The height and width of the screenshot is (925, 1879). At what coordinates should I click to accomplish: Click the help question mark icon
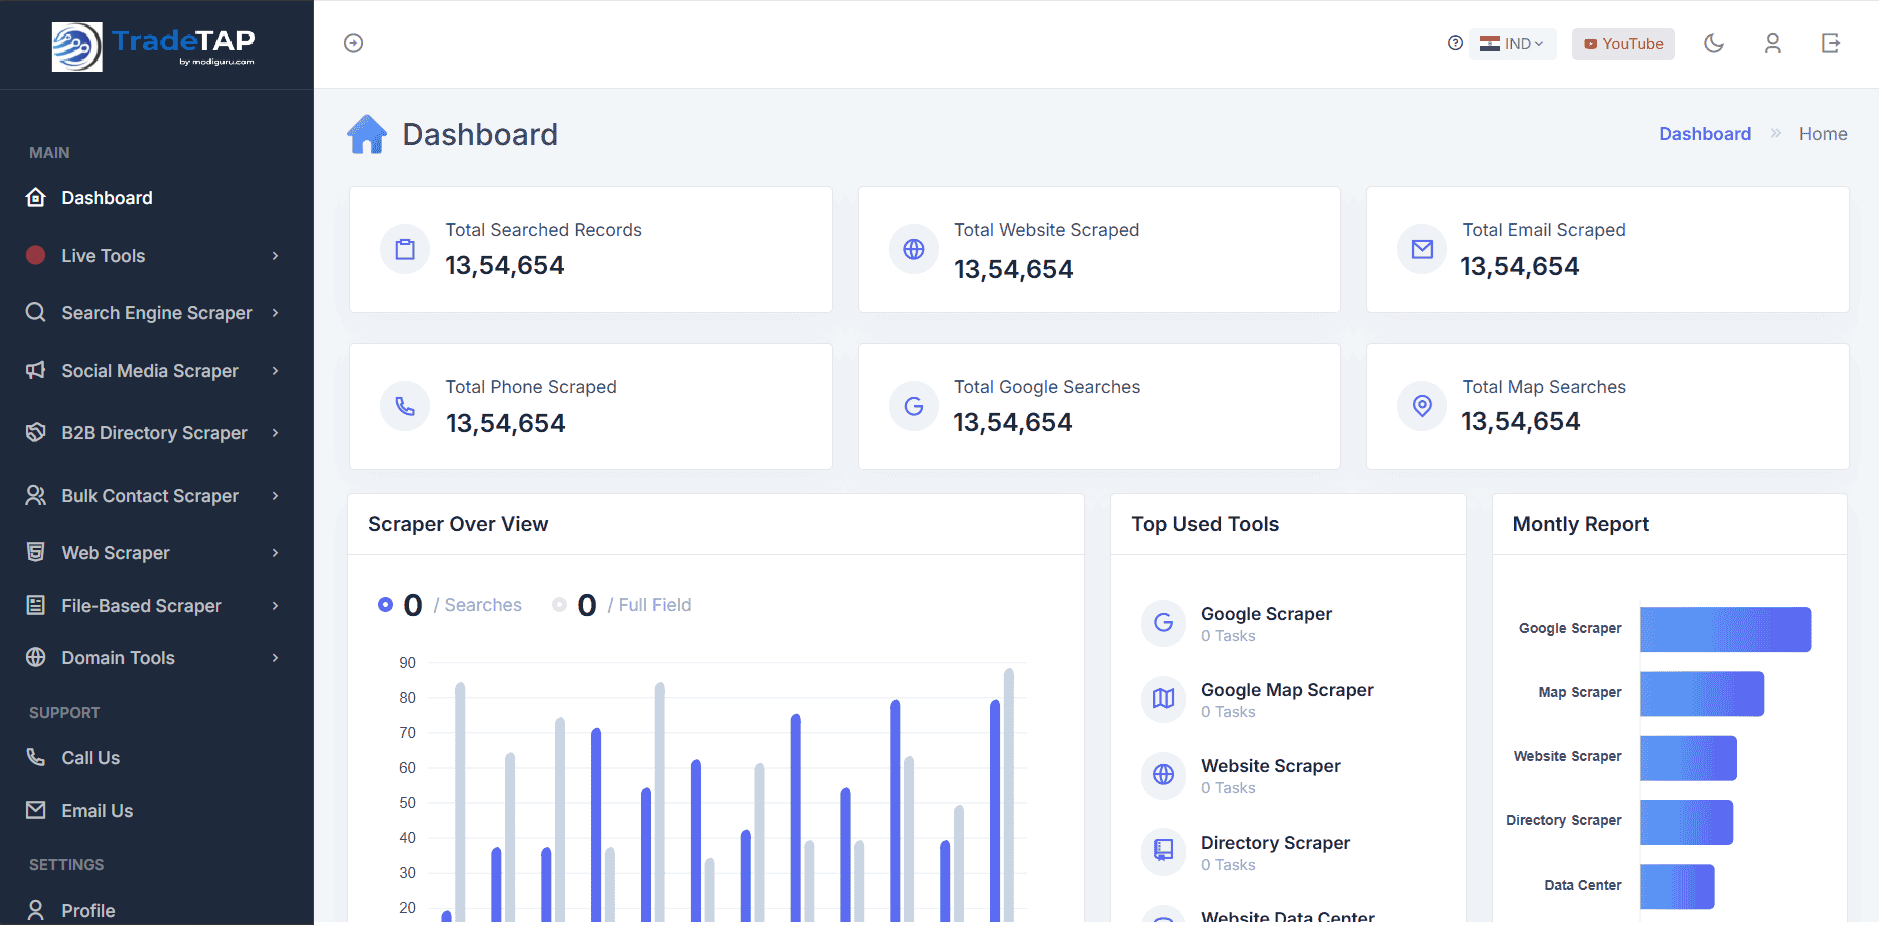1455,43
